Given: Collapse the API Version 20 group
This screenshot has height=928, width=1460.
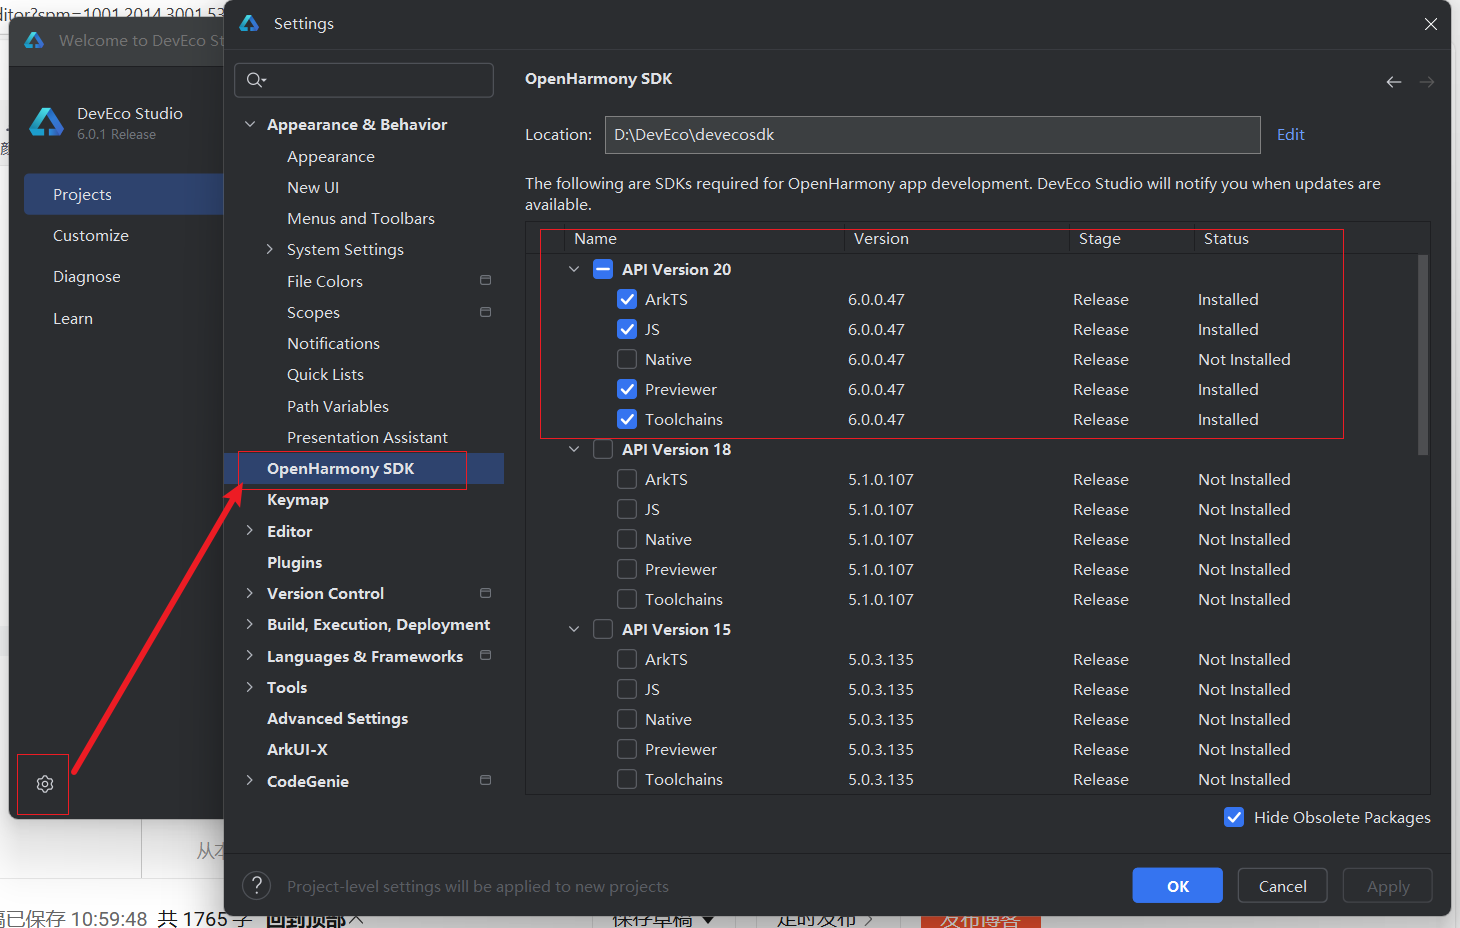Looking at the screenshot, I should coord(574,269).
